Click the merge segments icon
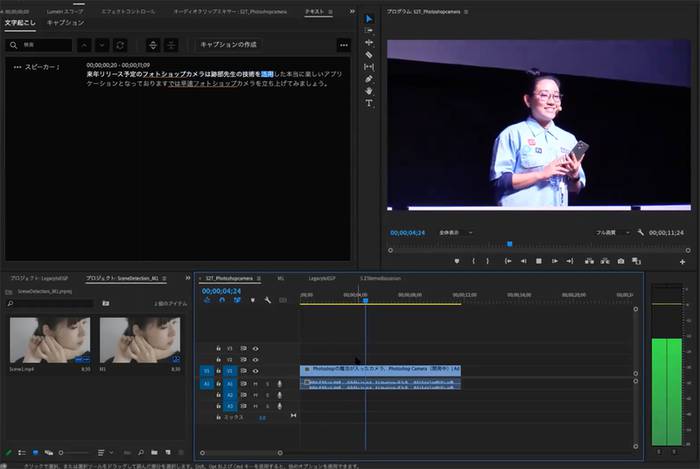 click(x=171, y=45)
